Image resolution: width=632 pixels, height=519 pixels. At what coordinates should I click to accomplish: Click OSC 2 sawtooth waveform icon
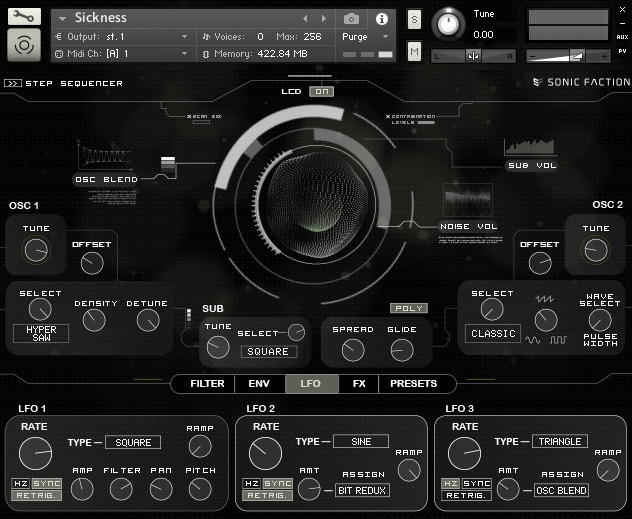[x=545, y=299]
